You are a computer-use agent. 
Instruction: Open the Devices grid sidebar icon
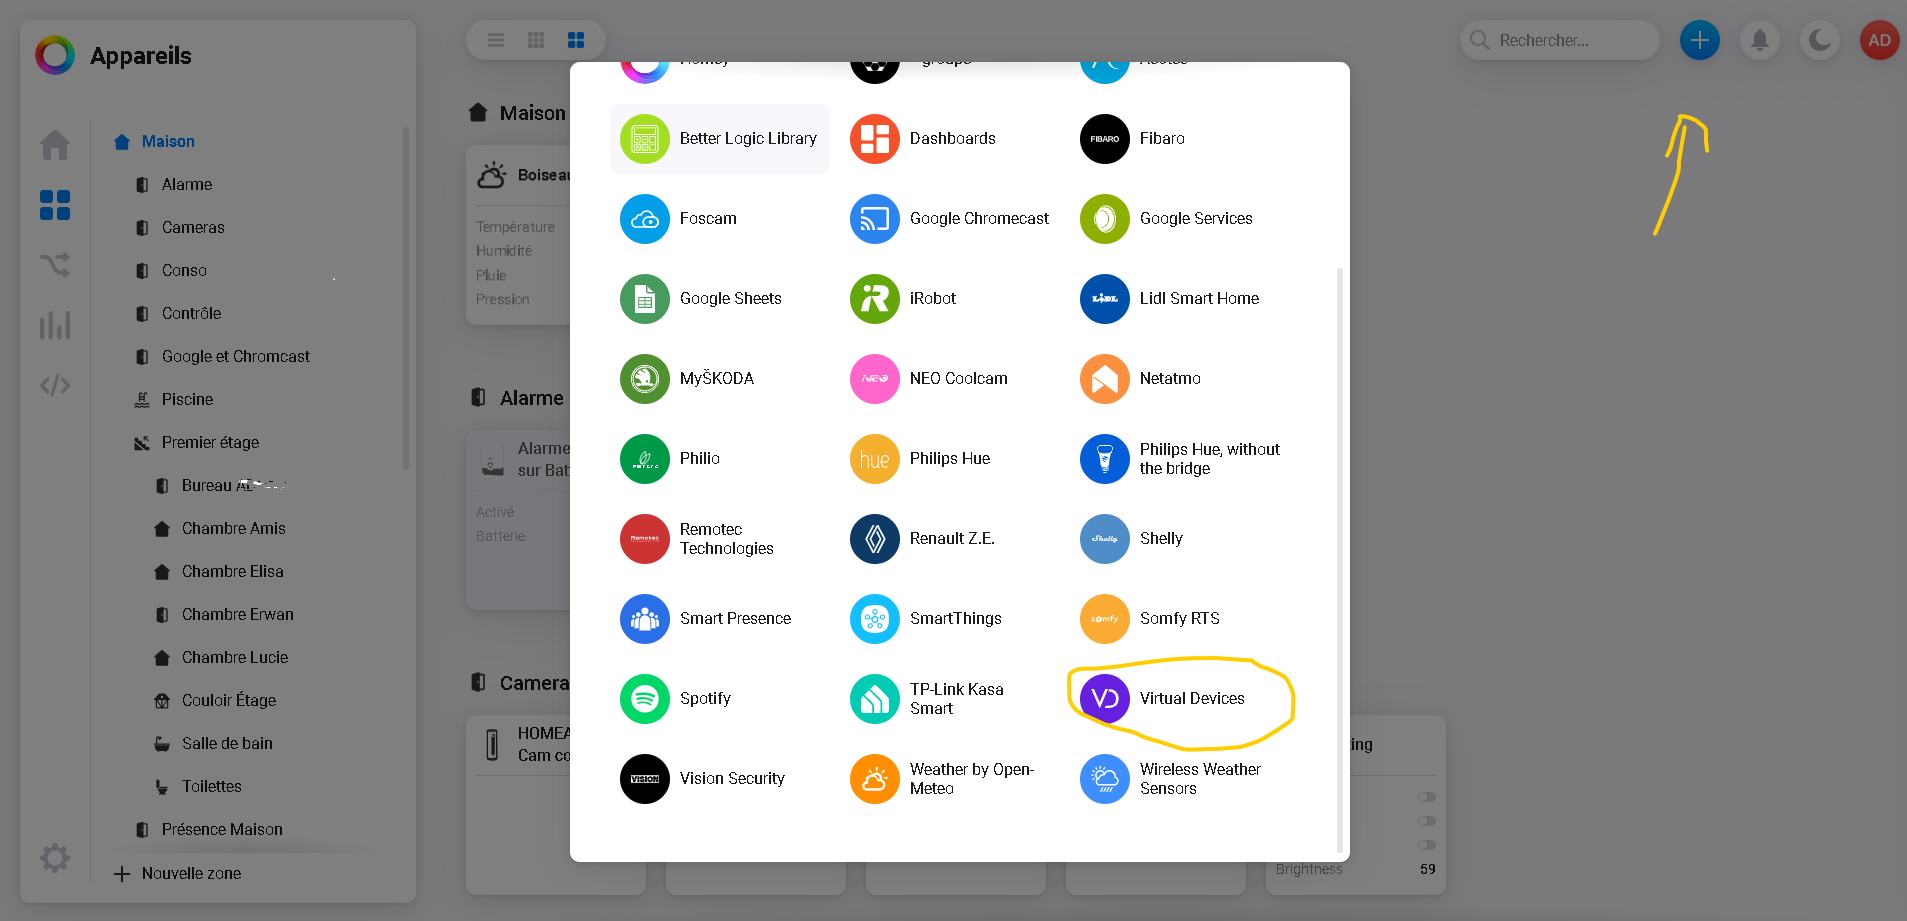(55, 205)
